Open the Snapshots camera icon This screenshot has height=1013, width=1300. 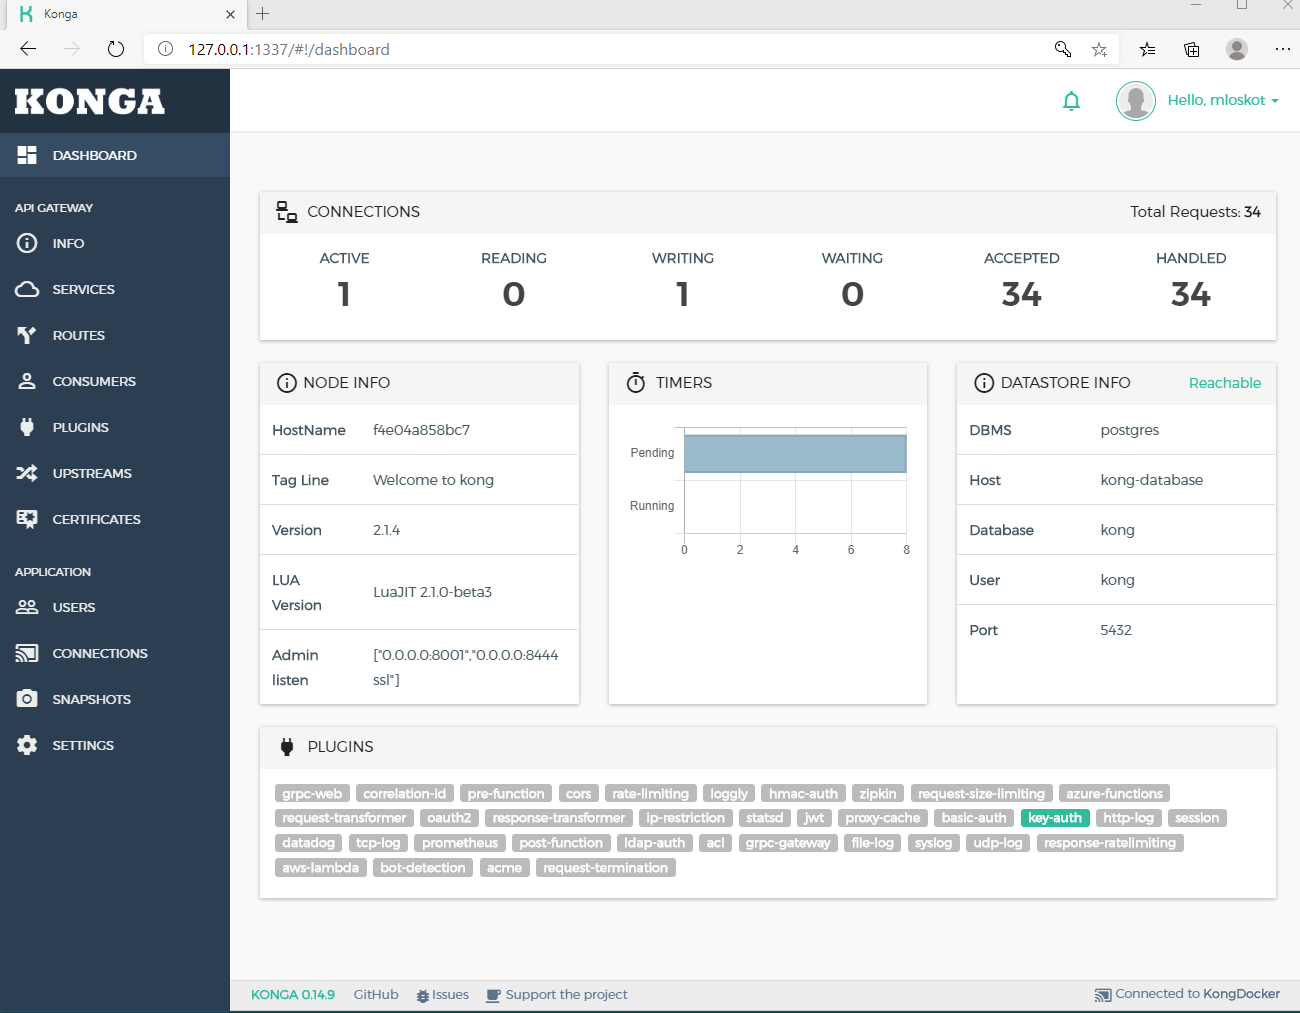coord(28,699)
